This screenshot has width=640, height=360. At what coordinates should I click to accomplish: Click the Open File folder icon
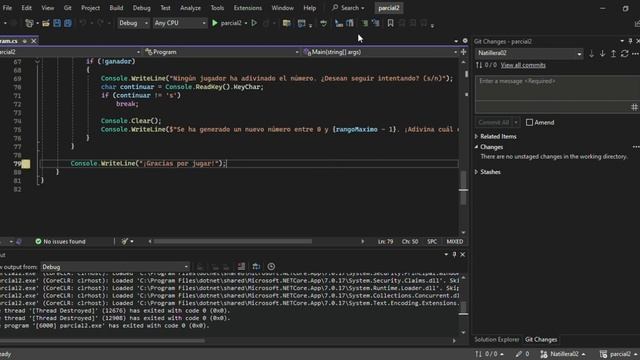click(x=46, y=23)
